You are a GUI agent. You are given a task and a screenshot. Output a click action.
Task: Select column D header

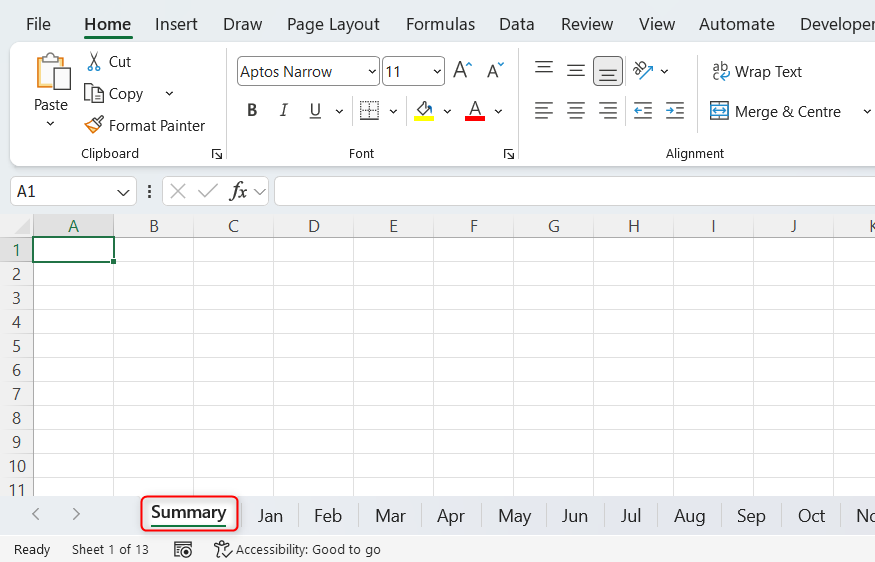[x=314, y=226]
